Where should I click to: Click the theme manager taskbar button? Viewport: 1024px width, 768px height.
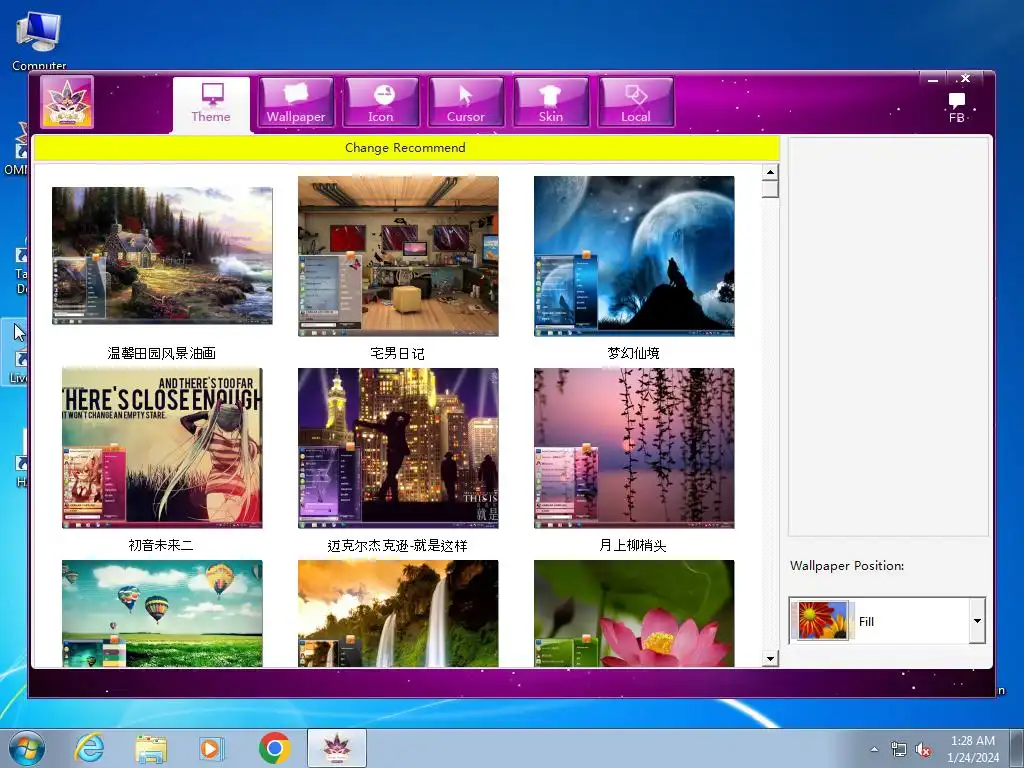click(x=337, y=748)
